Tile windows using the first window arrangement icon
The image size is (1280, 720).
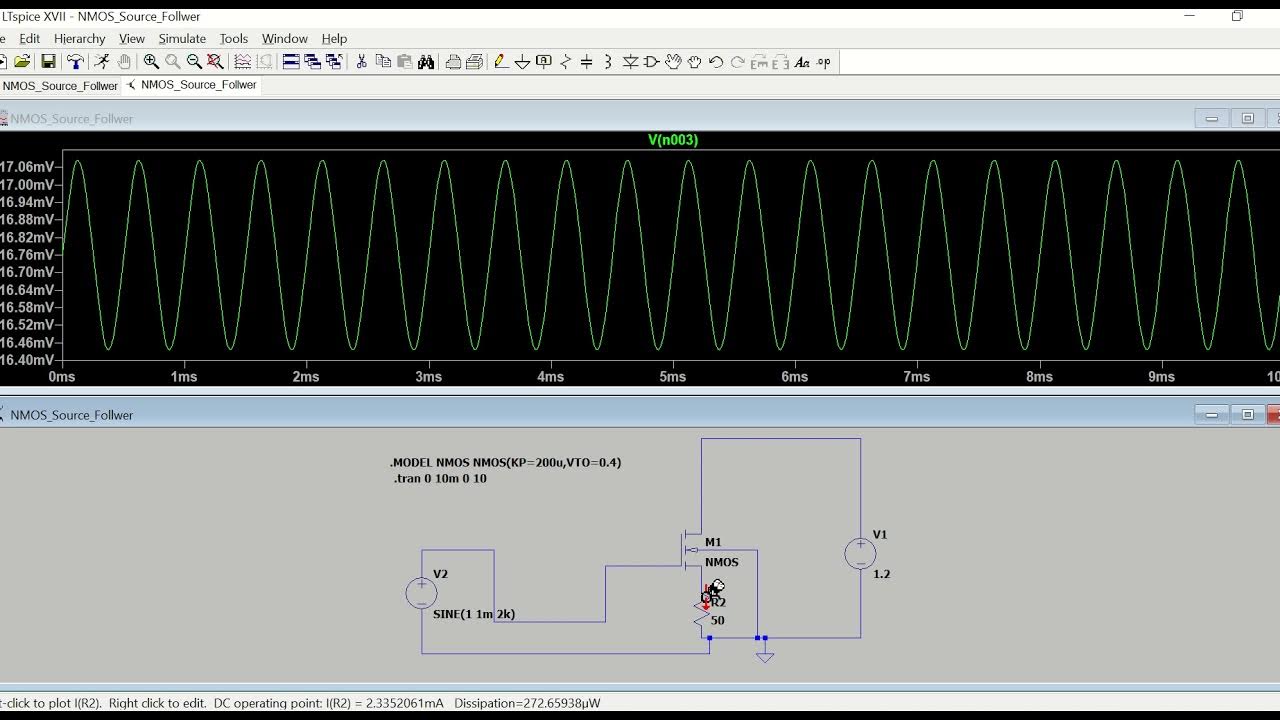[x=291, y=62]
